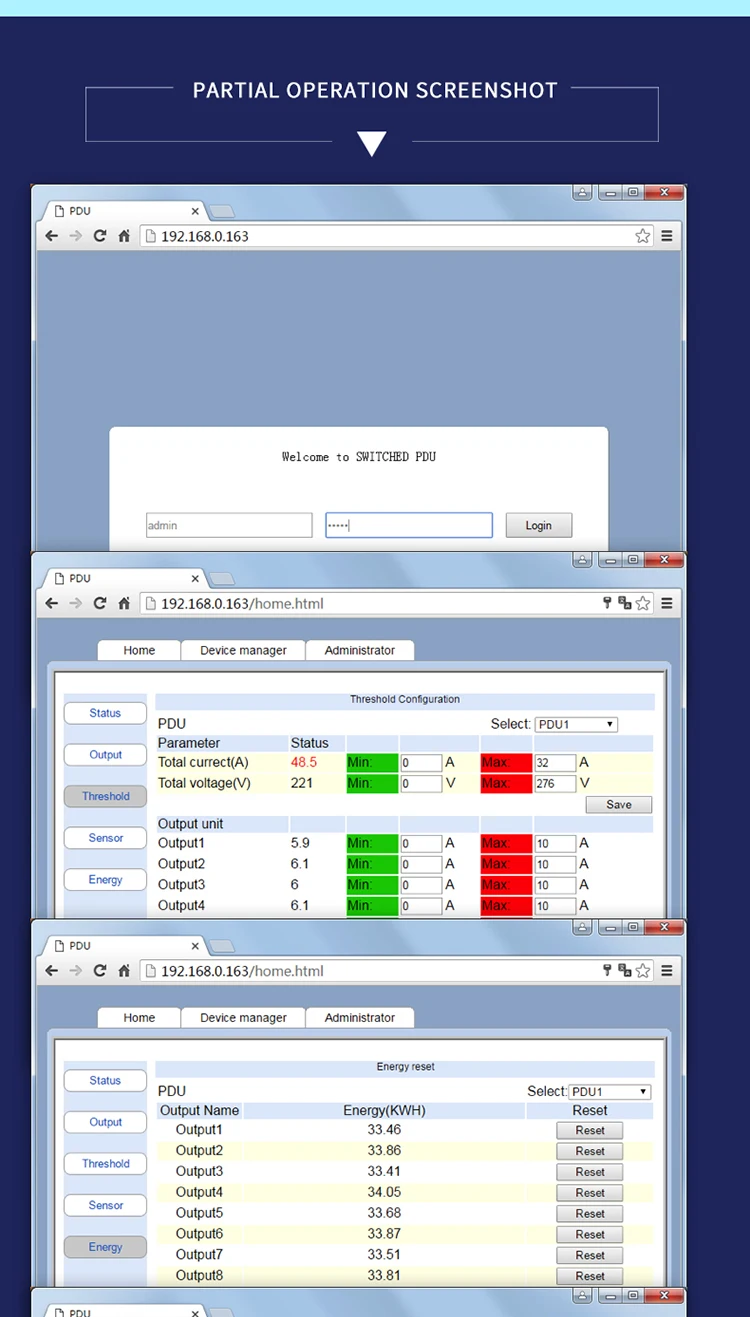
Task: Click translate icon in Threshold window address bar
Action: pos(625,603)
